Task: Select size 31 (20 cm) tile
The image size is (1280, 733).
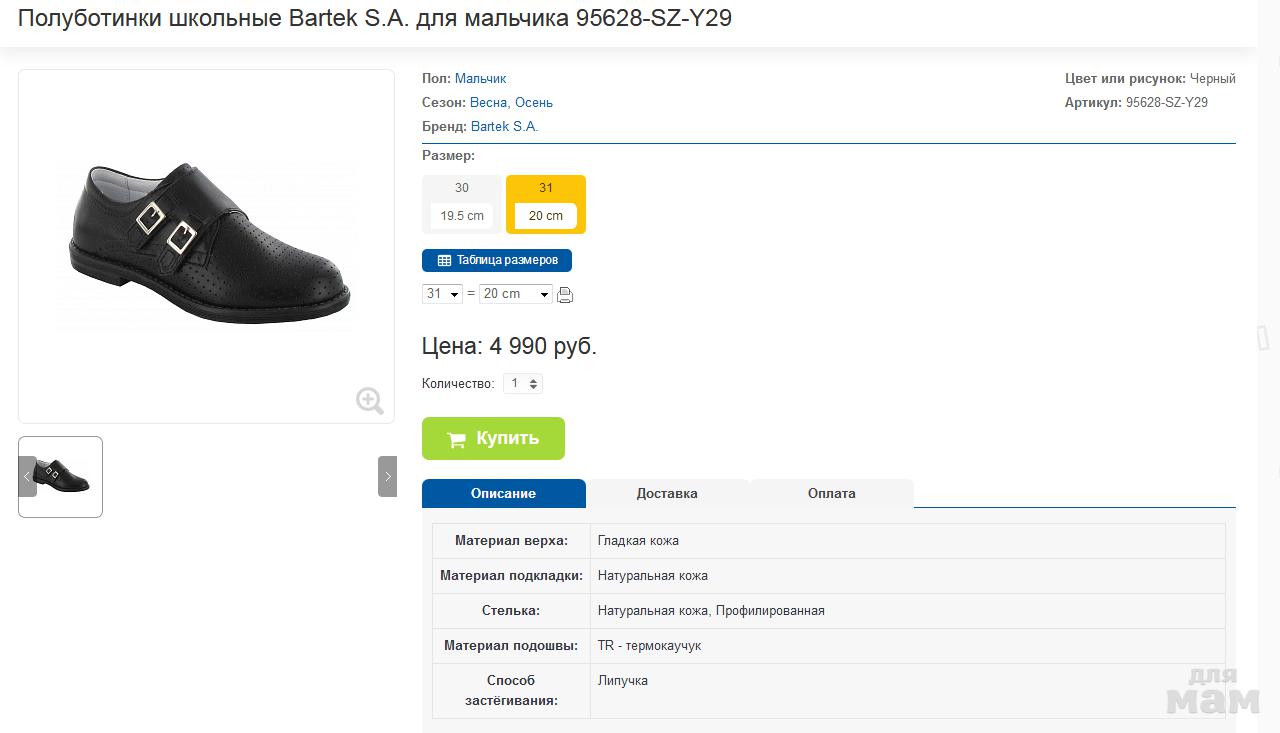Action: 546,204
